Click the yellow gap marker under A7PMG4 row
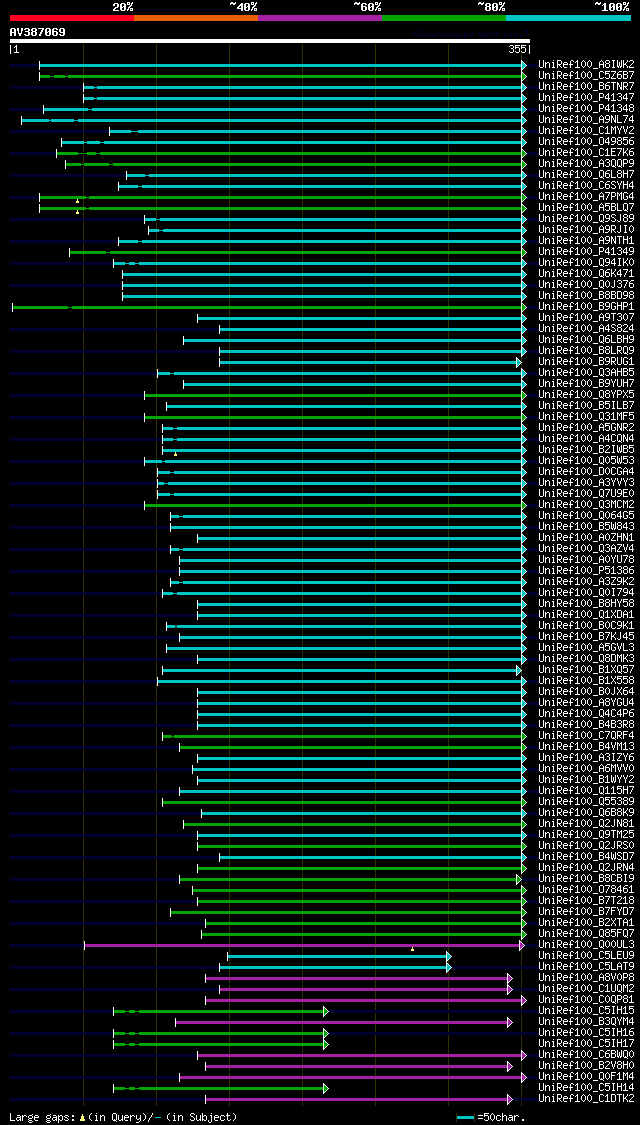The height and width of the screenshot is (1125, 640). [x=77, y=201]
